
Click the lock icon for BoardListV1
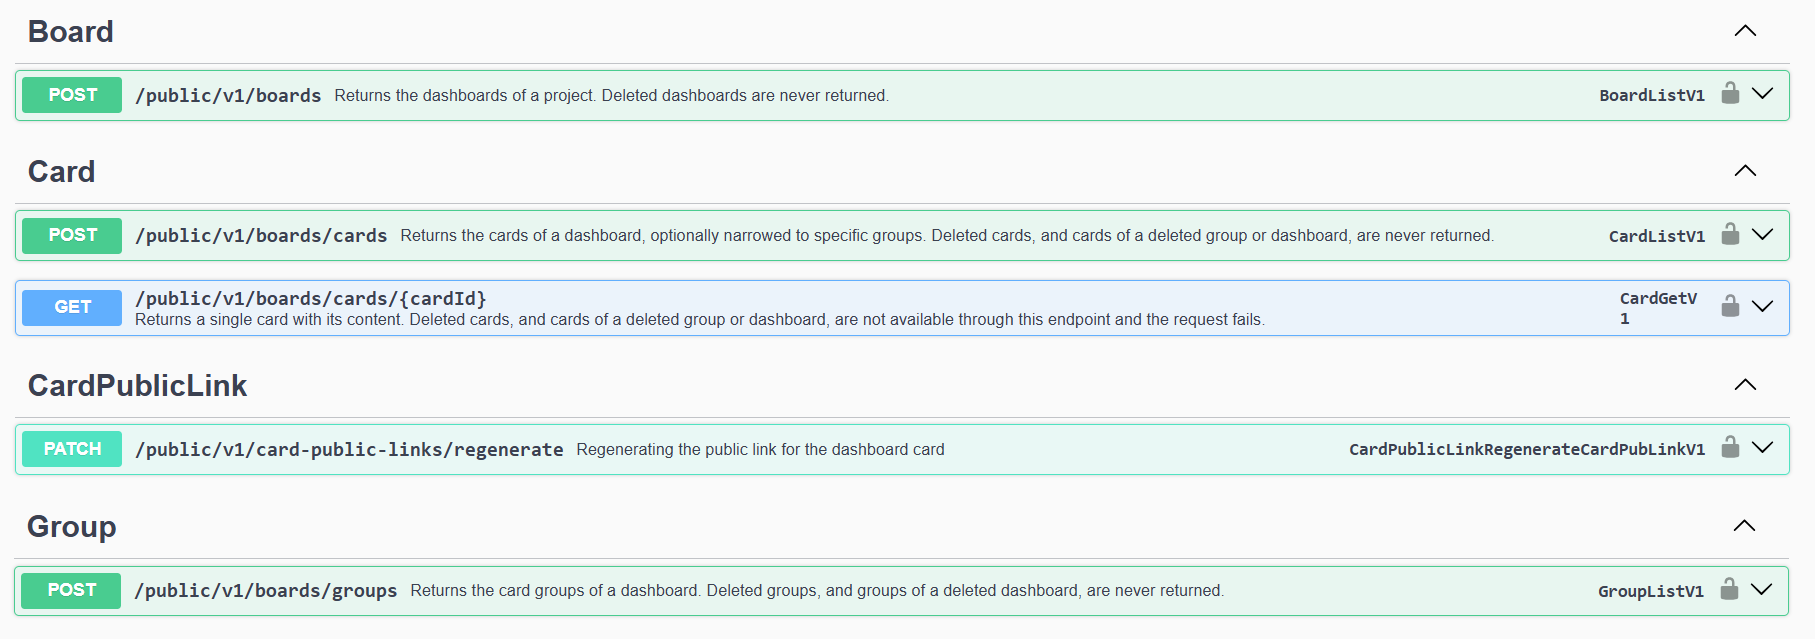pos(1730,93)
